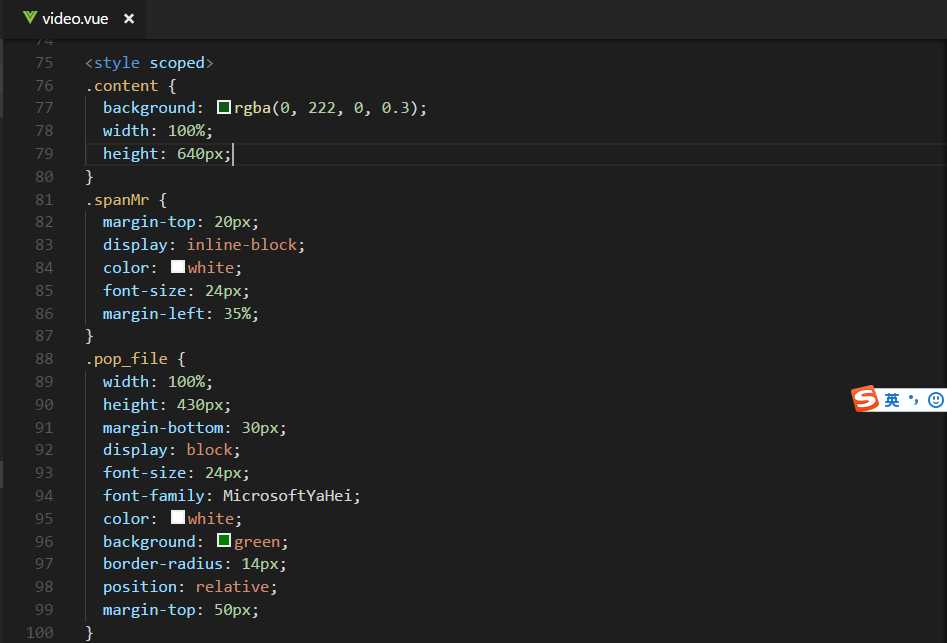The height and width of the screenshot is (643, 947).
Task: Click the green color swatch beside the green value
Action: 223,541
